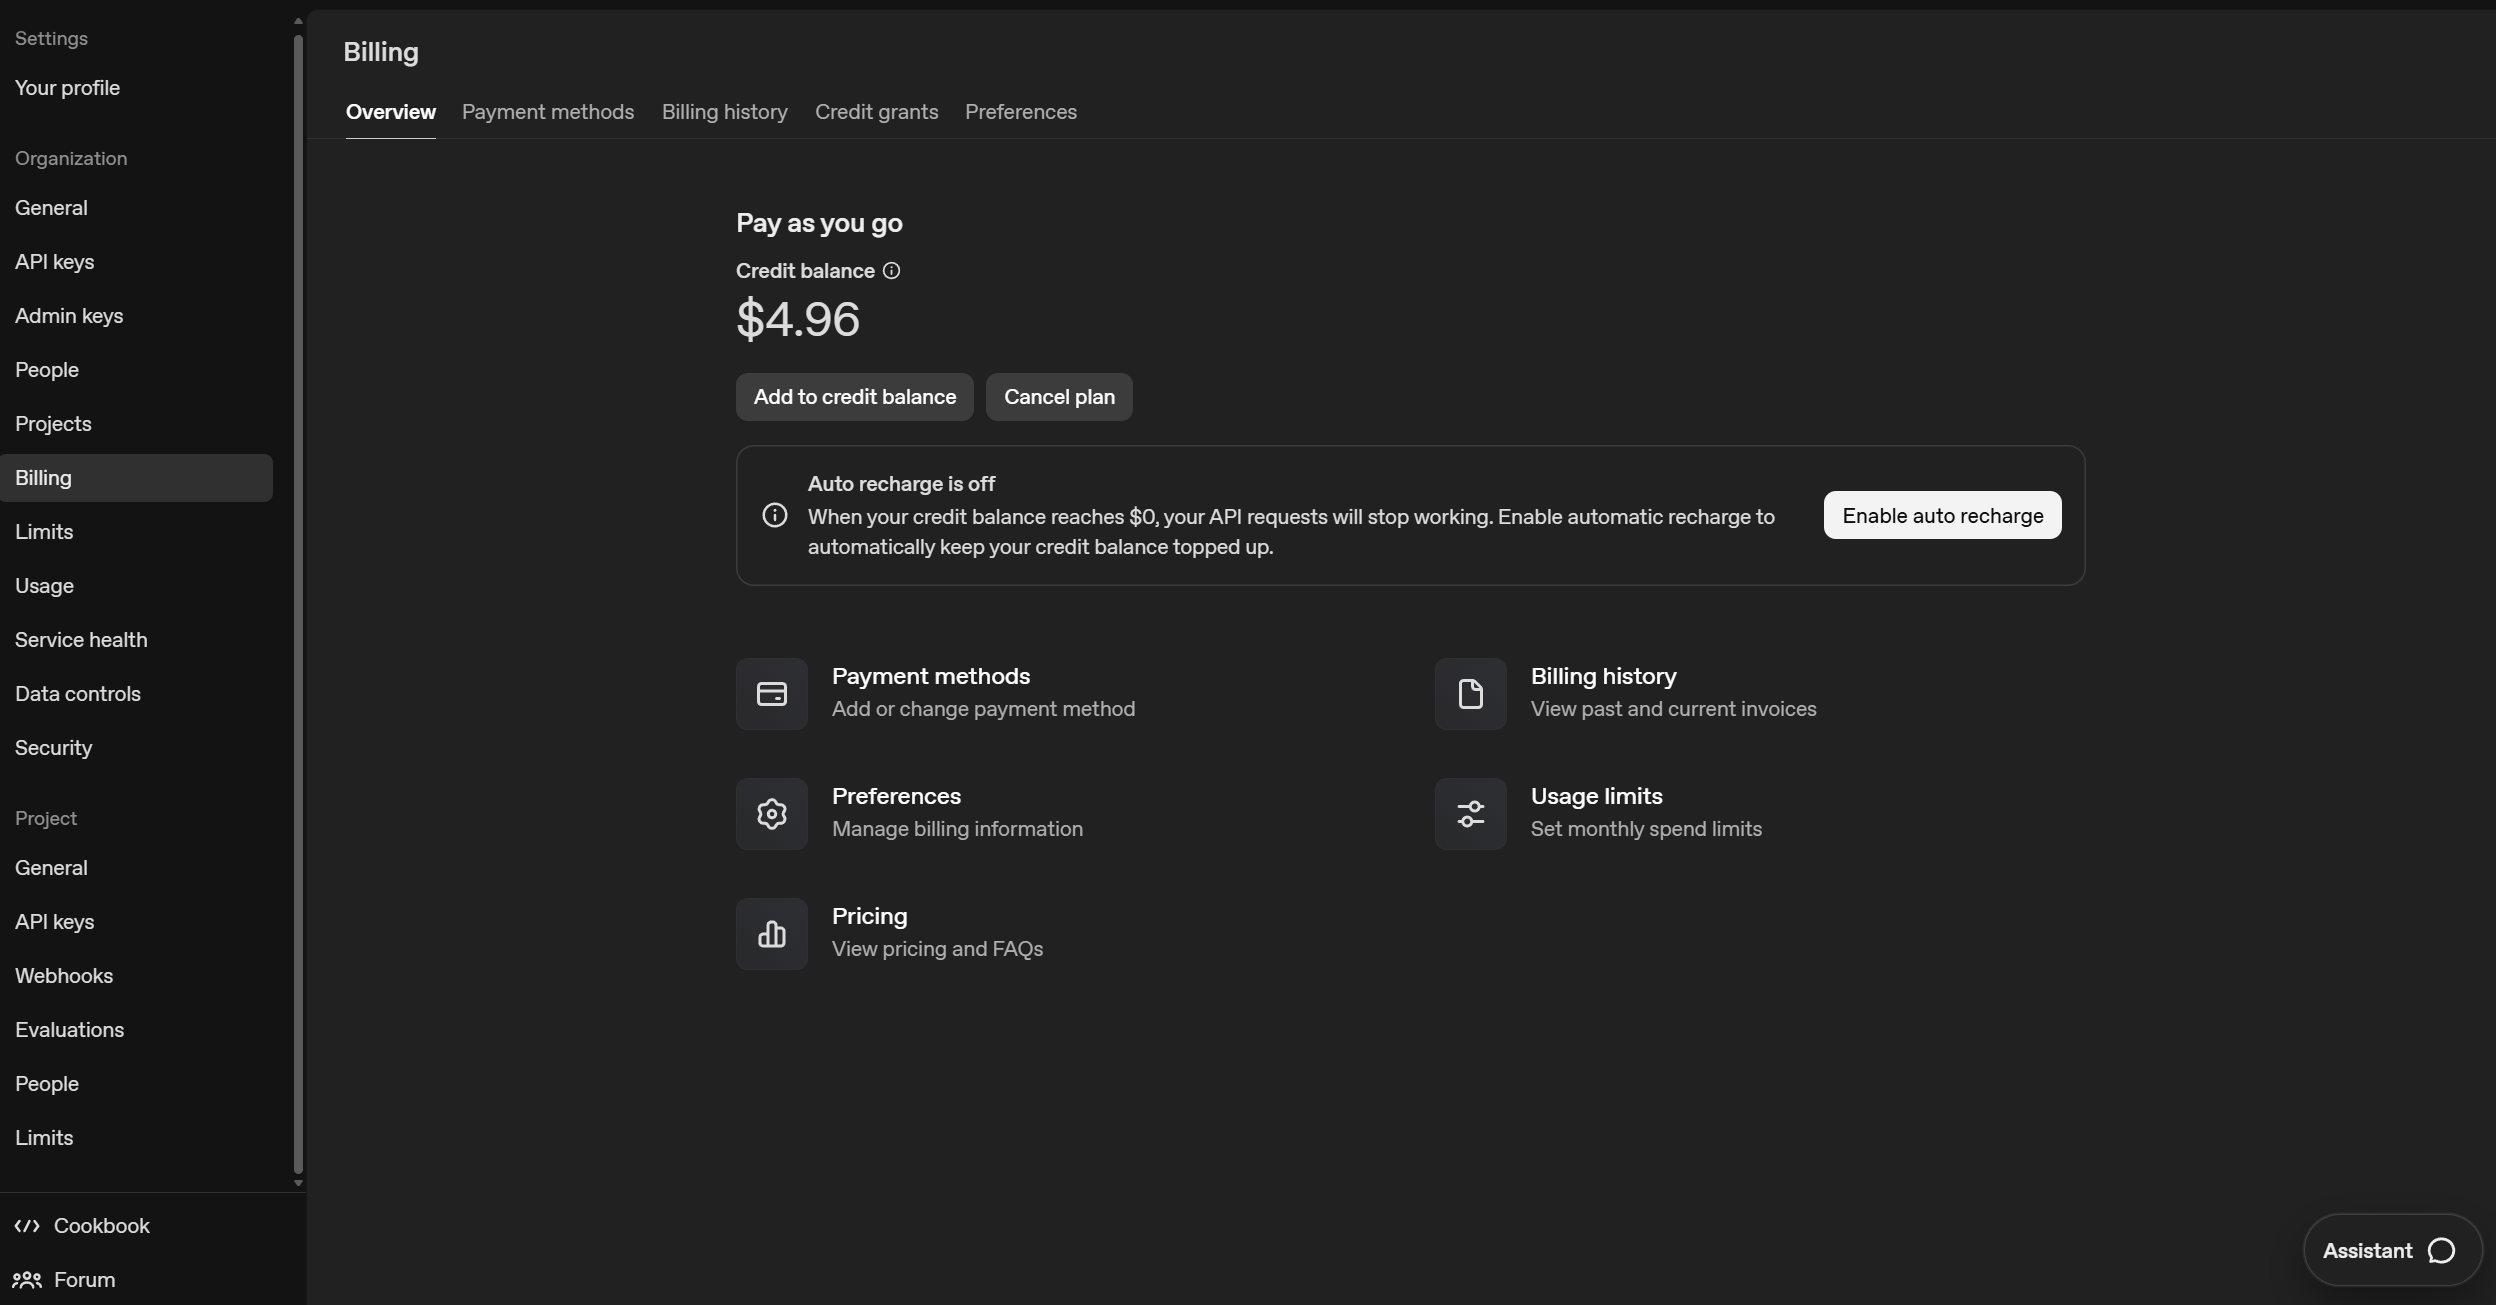Click the Pricing bar chart icon
2496x1305 pixels.
(x=771, y=934)
